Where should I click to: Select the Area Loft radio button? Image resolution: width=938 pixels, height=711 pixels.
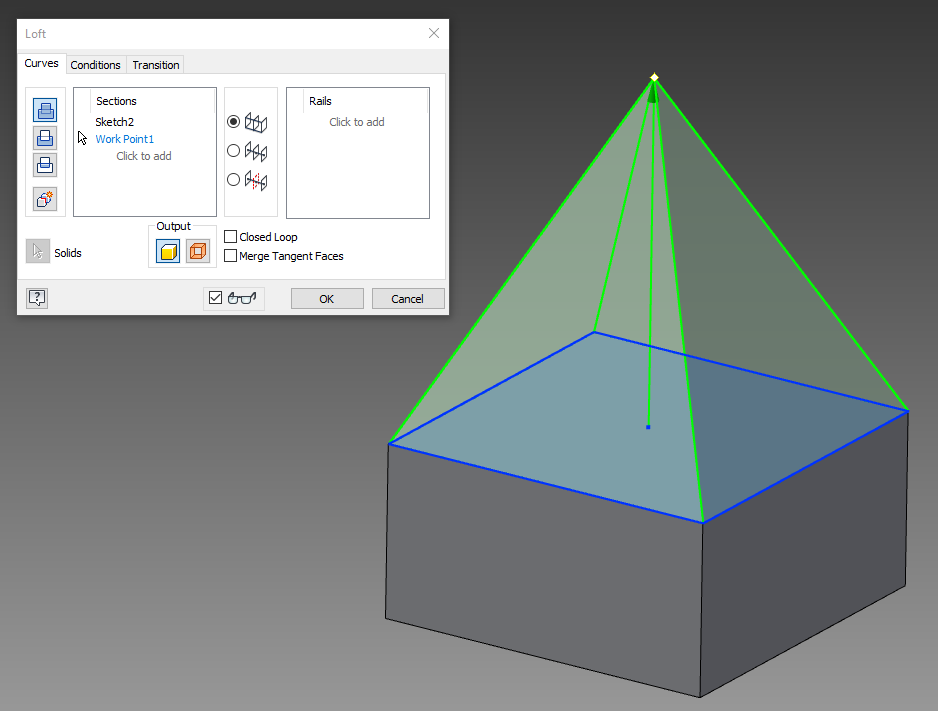click(x=232, y=180)
